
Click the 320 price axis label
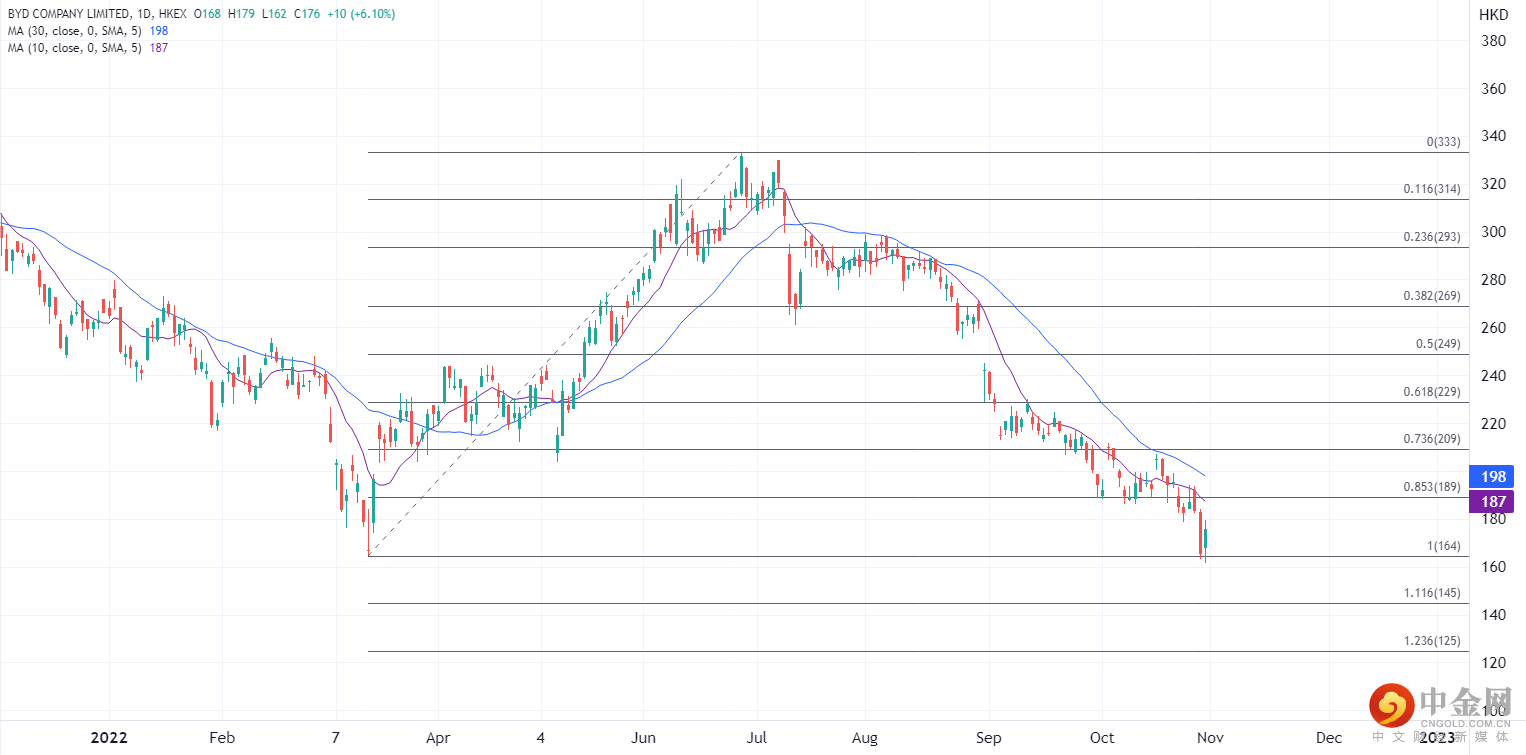pos(1494,185)
